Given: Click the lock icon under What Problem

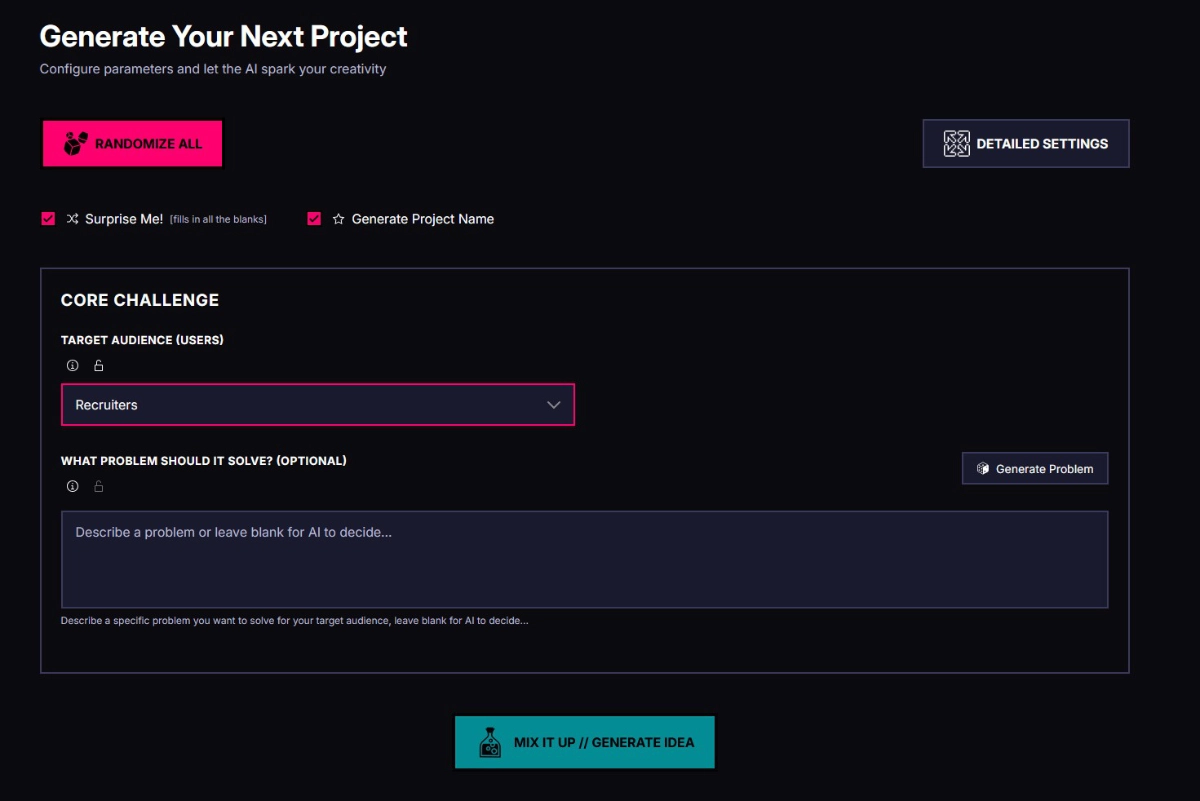Looking at the screenshot, I should 98,487.
